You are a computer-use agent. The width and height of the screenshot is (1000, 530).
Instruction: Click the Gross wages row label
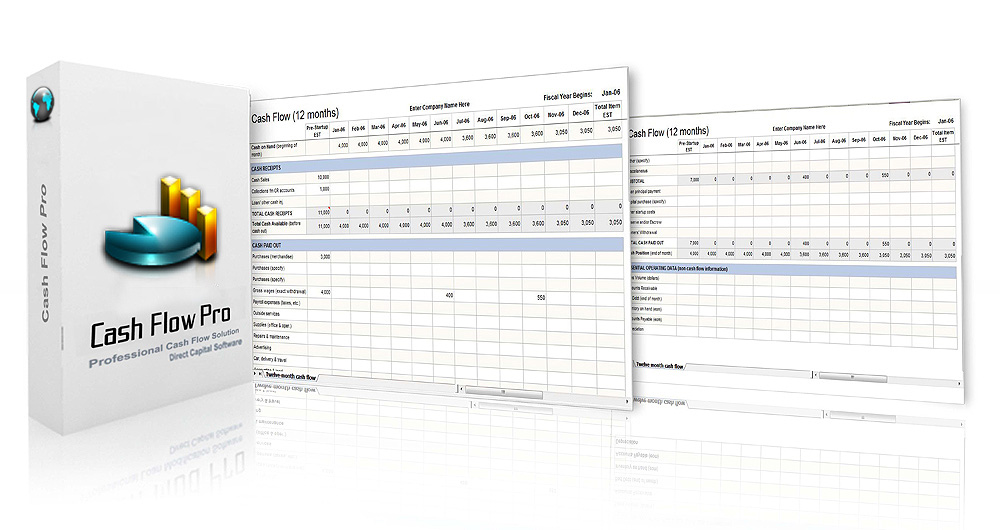coord(279,291)
